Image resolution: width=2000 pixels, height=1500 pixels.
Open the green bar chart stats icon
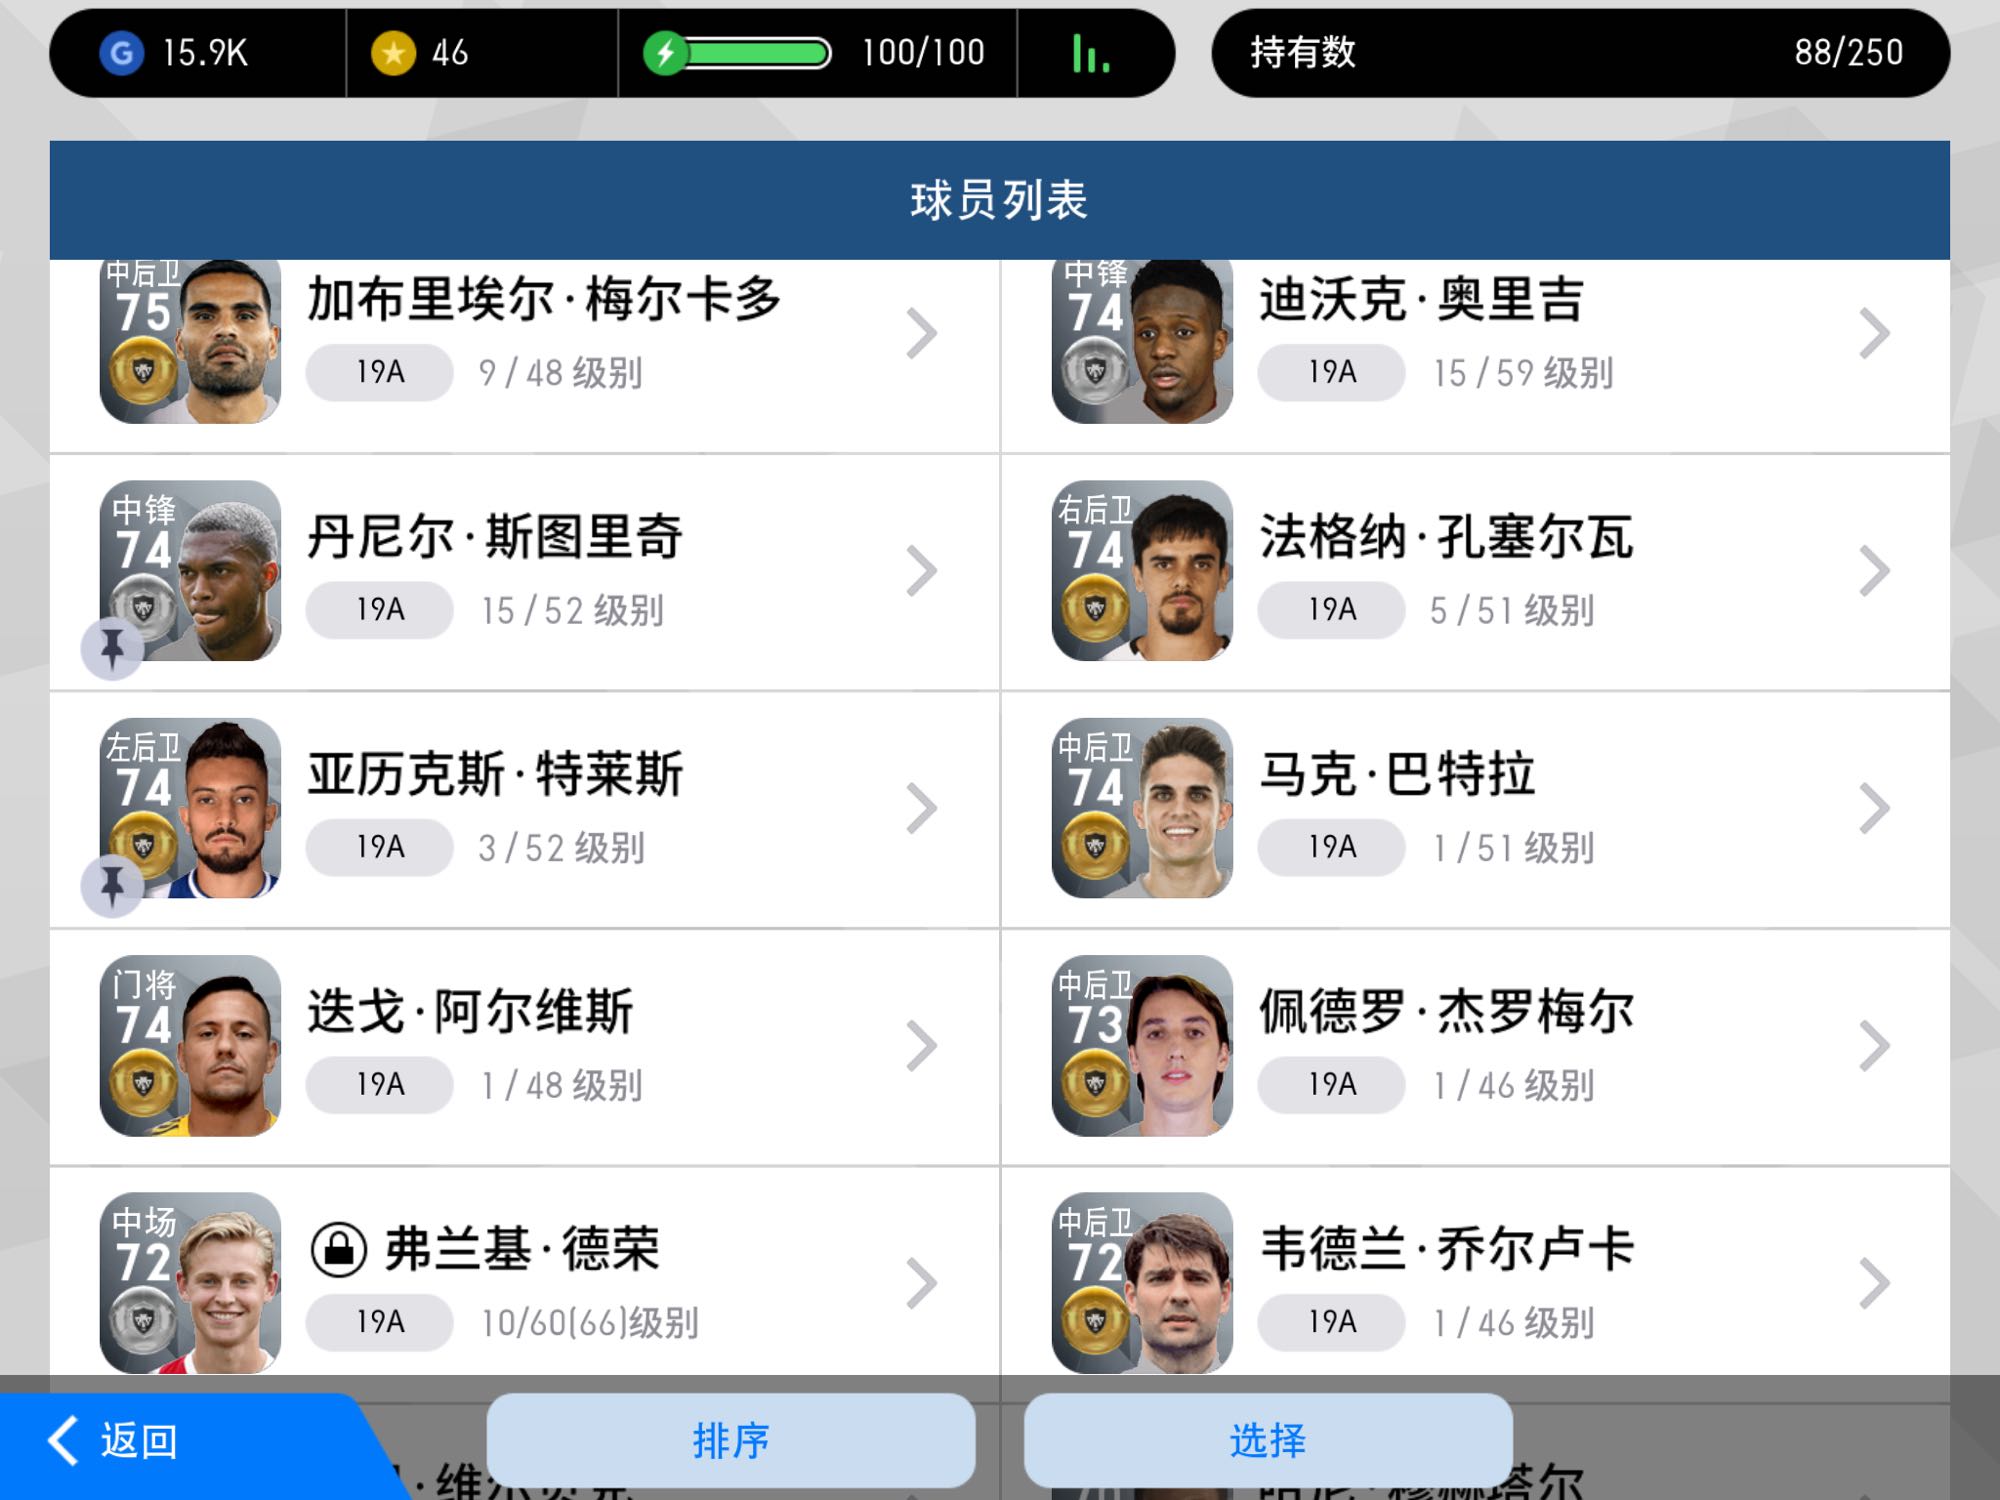[1091, 53]
